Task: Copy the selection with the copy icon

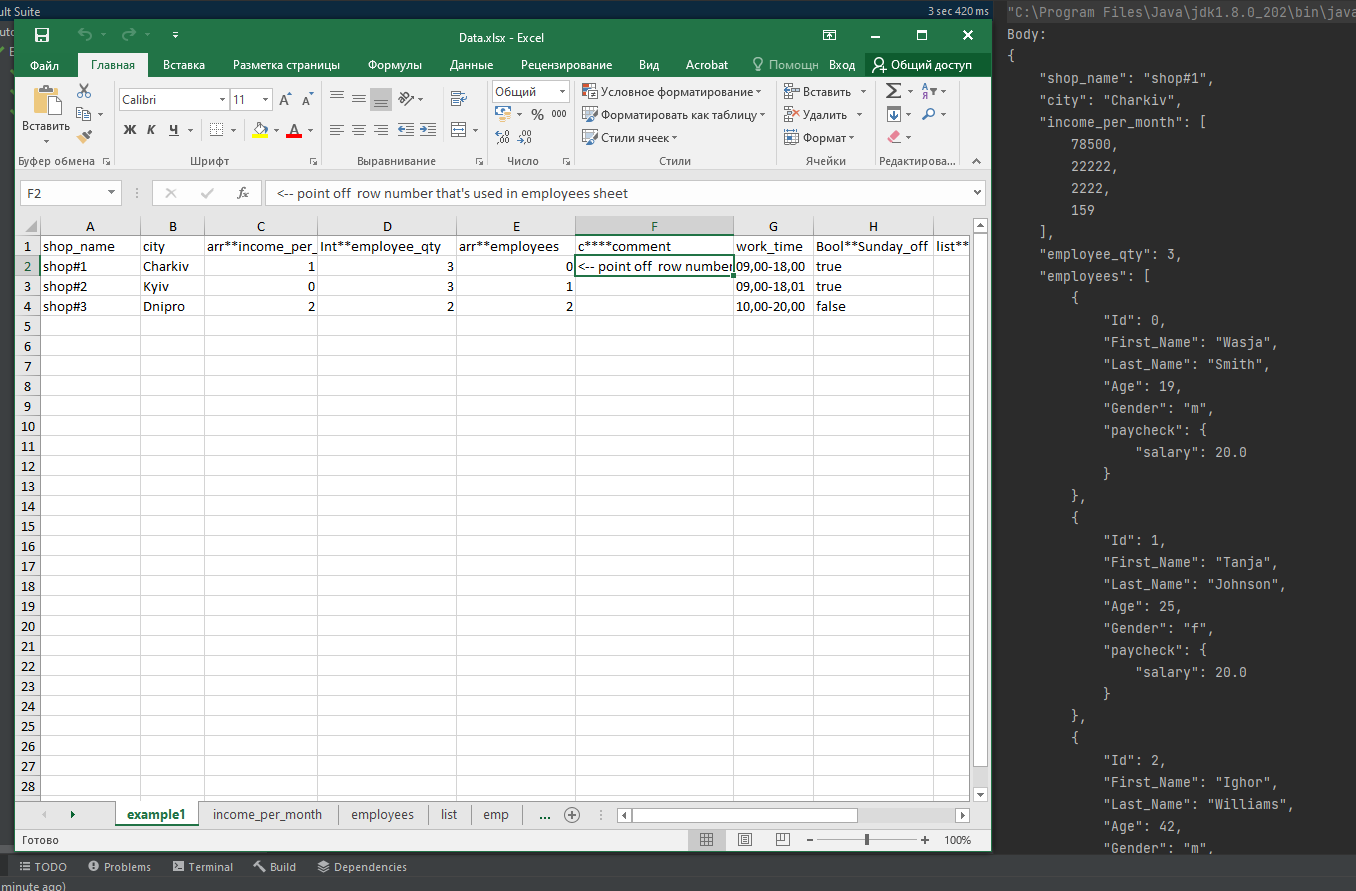Action: pyautogui.click(x=84, y=114)
